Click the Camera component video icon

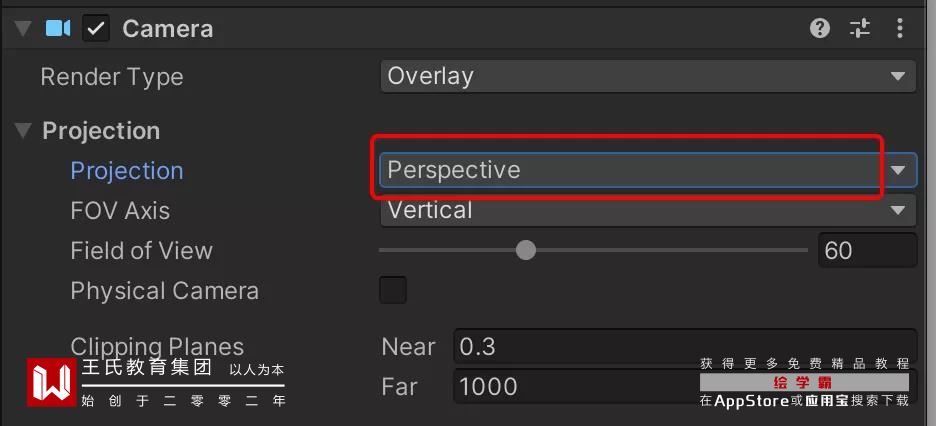pos(58,29)
